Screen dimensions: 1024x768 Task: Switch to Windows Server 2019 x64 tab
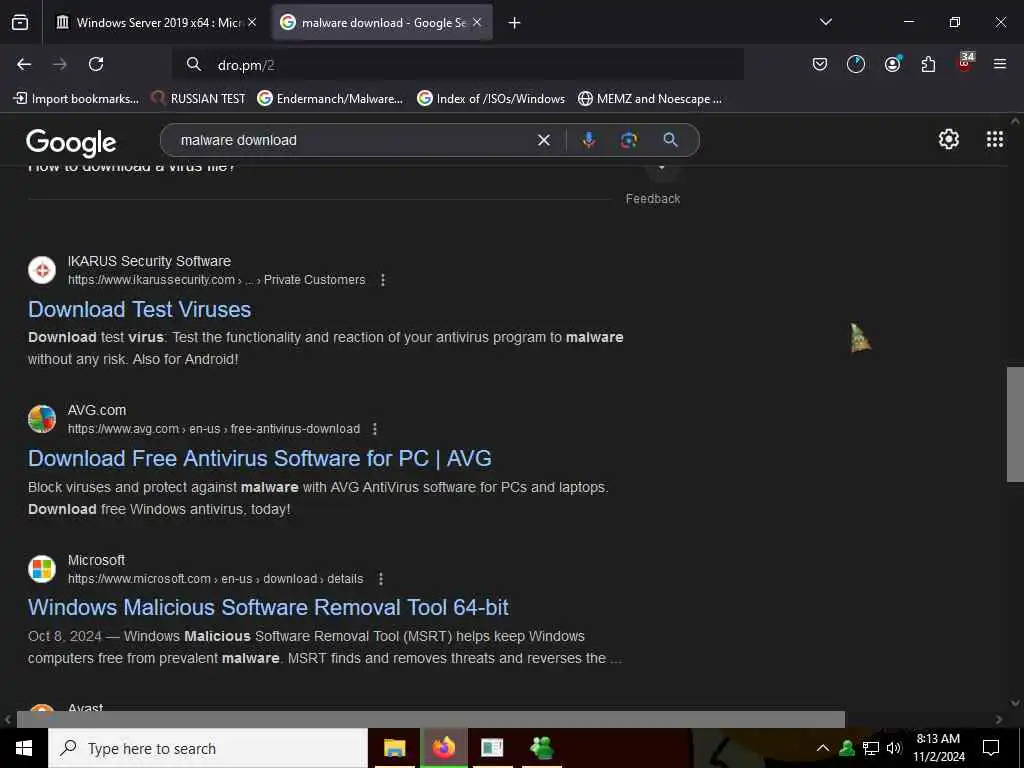click(x=157, y=23)
